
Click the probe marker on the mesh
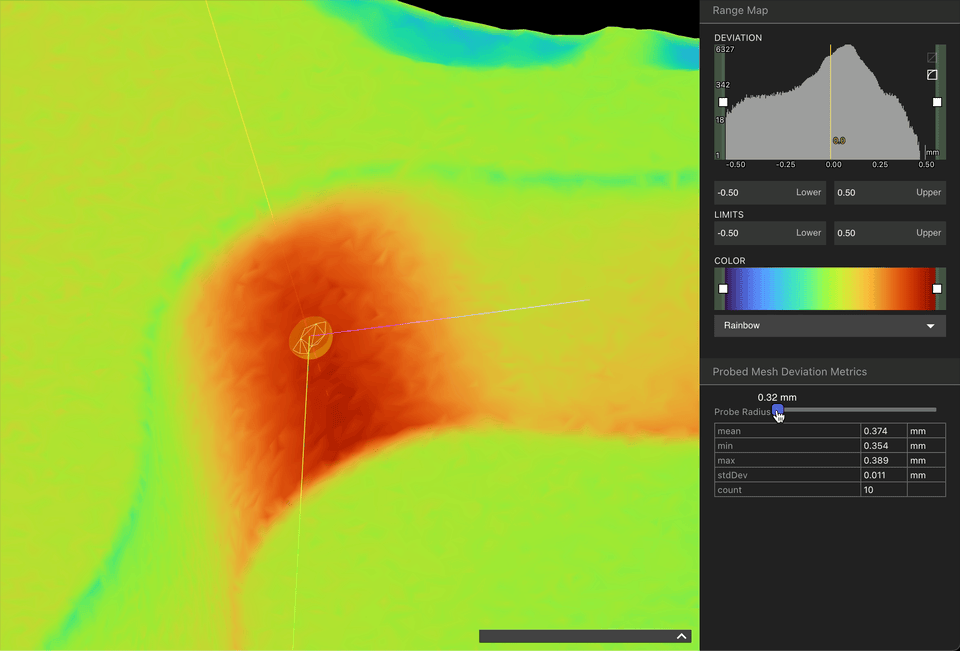[x=311, y=337]
